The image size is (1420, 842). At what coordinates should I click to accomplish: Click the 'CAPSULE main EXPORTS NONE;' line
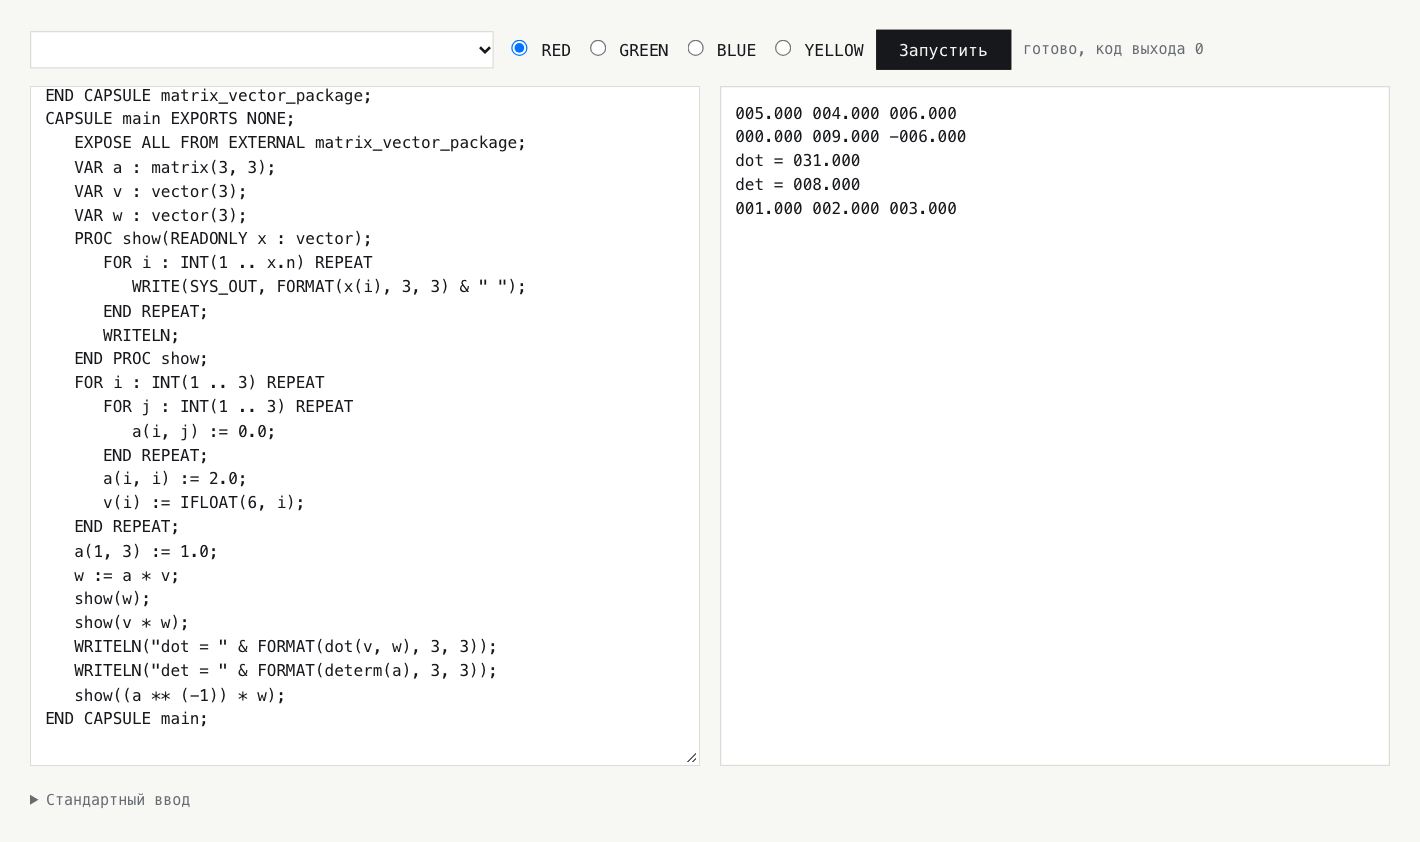tap(170, 119)
